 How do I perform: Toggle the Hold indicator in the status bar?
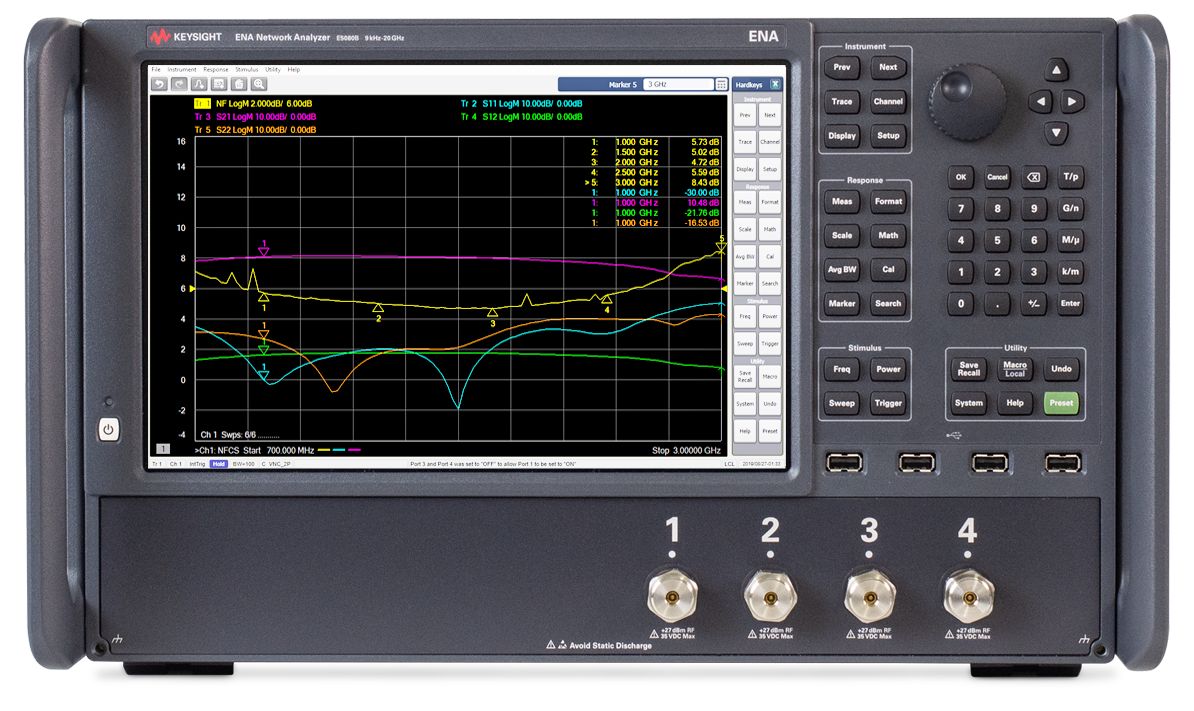point(218,465)
